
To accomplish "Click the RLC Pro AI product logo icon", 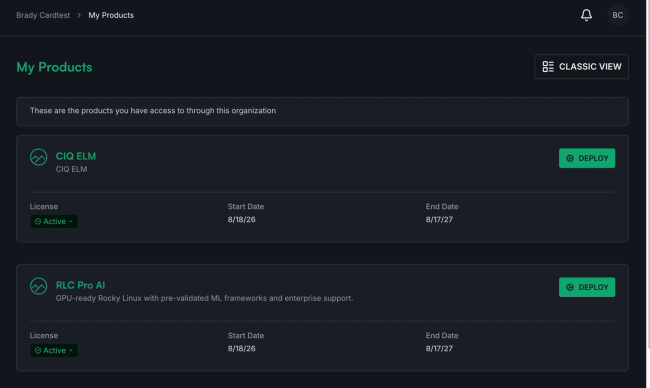I will [x=39, y=286].
